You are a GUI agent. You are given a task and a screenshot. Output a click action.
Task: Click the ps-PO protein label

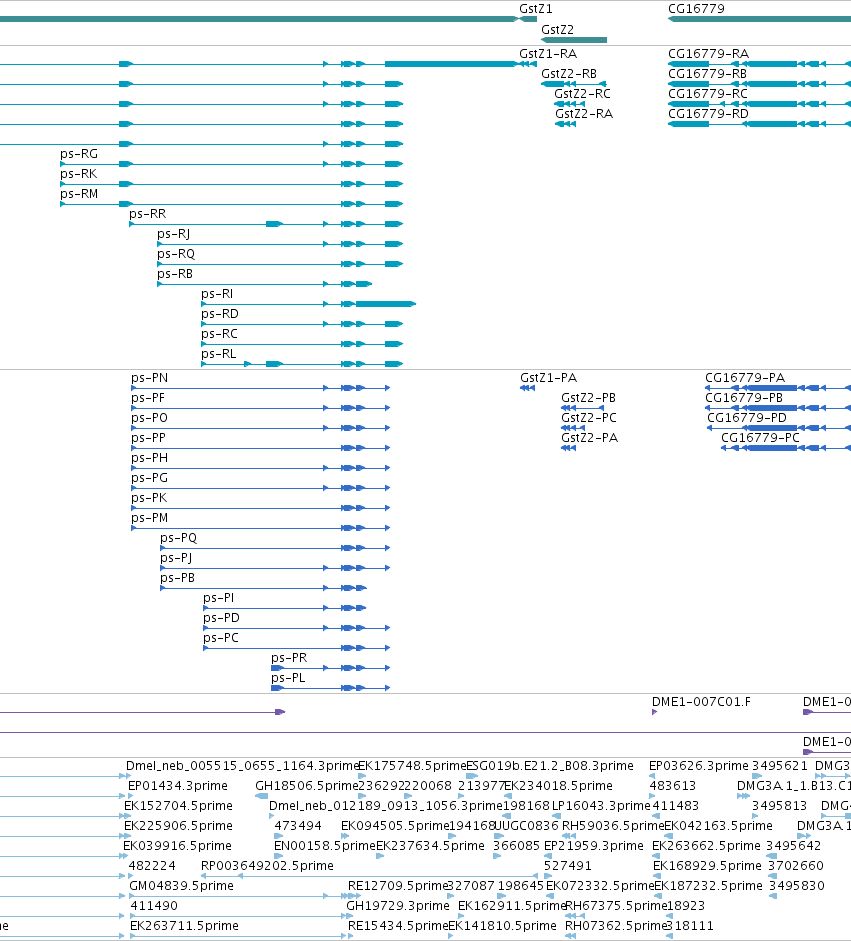coord(149,418)
